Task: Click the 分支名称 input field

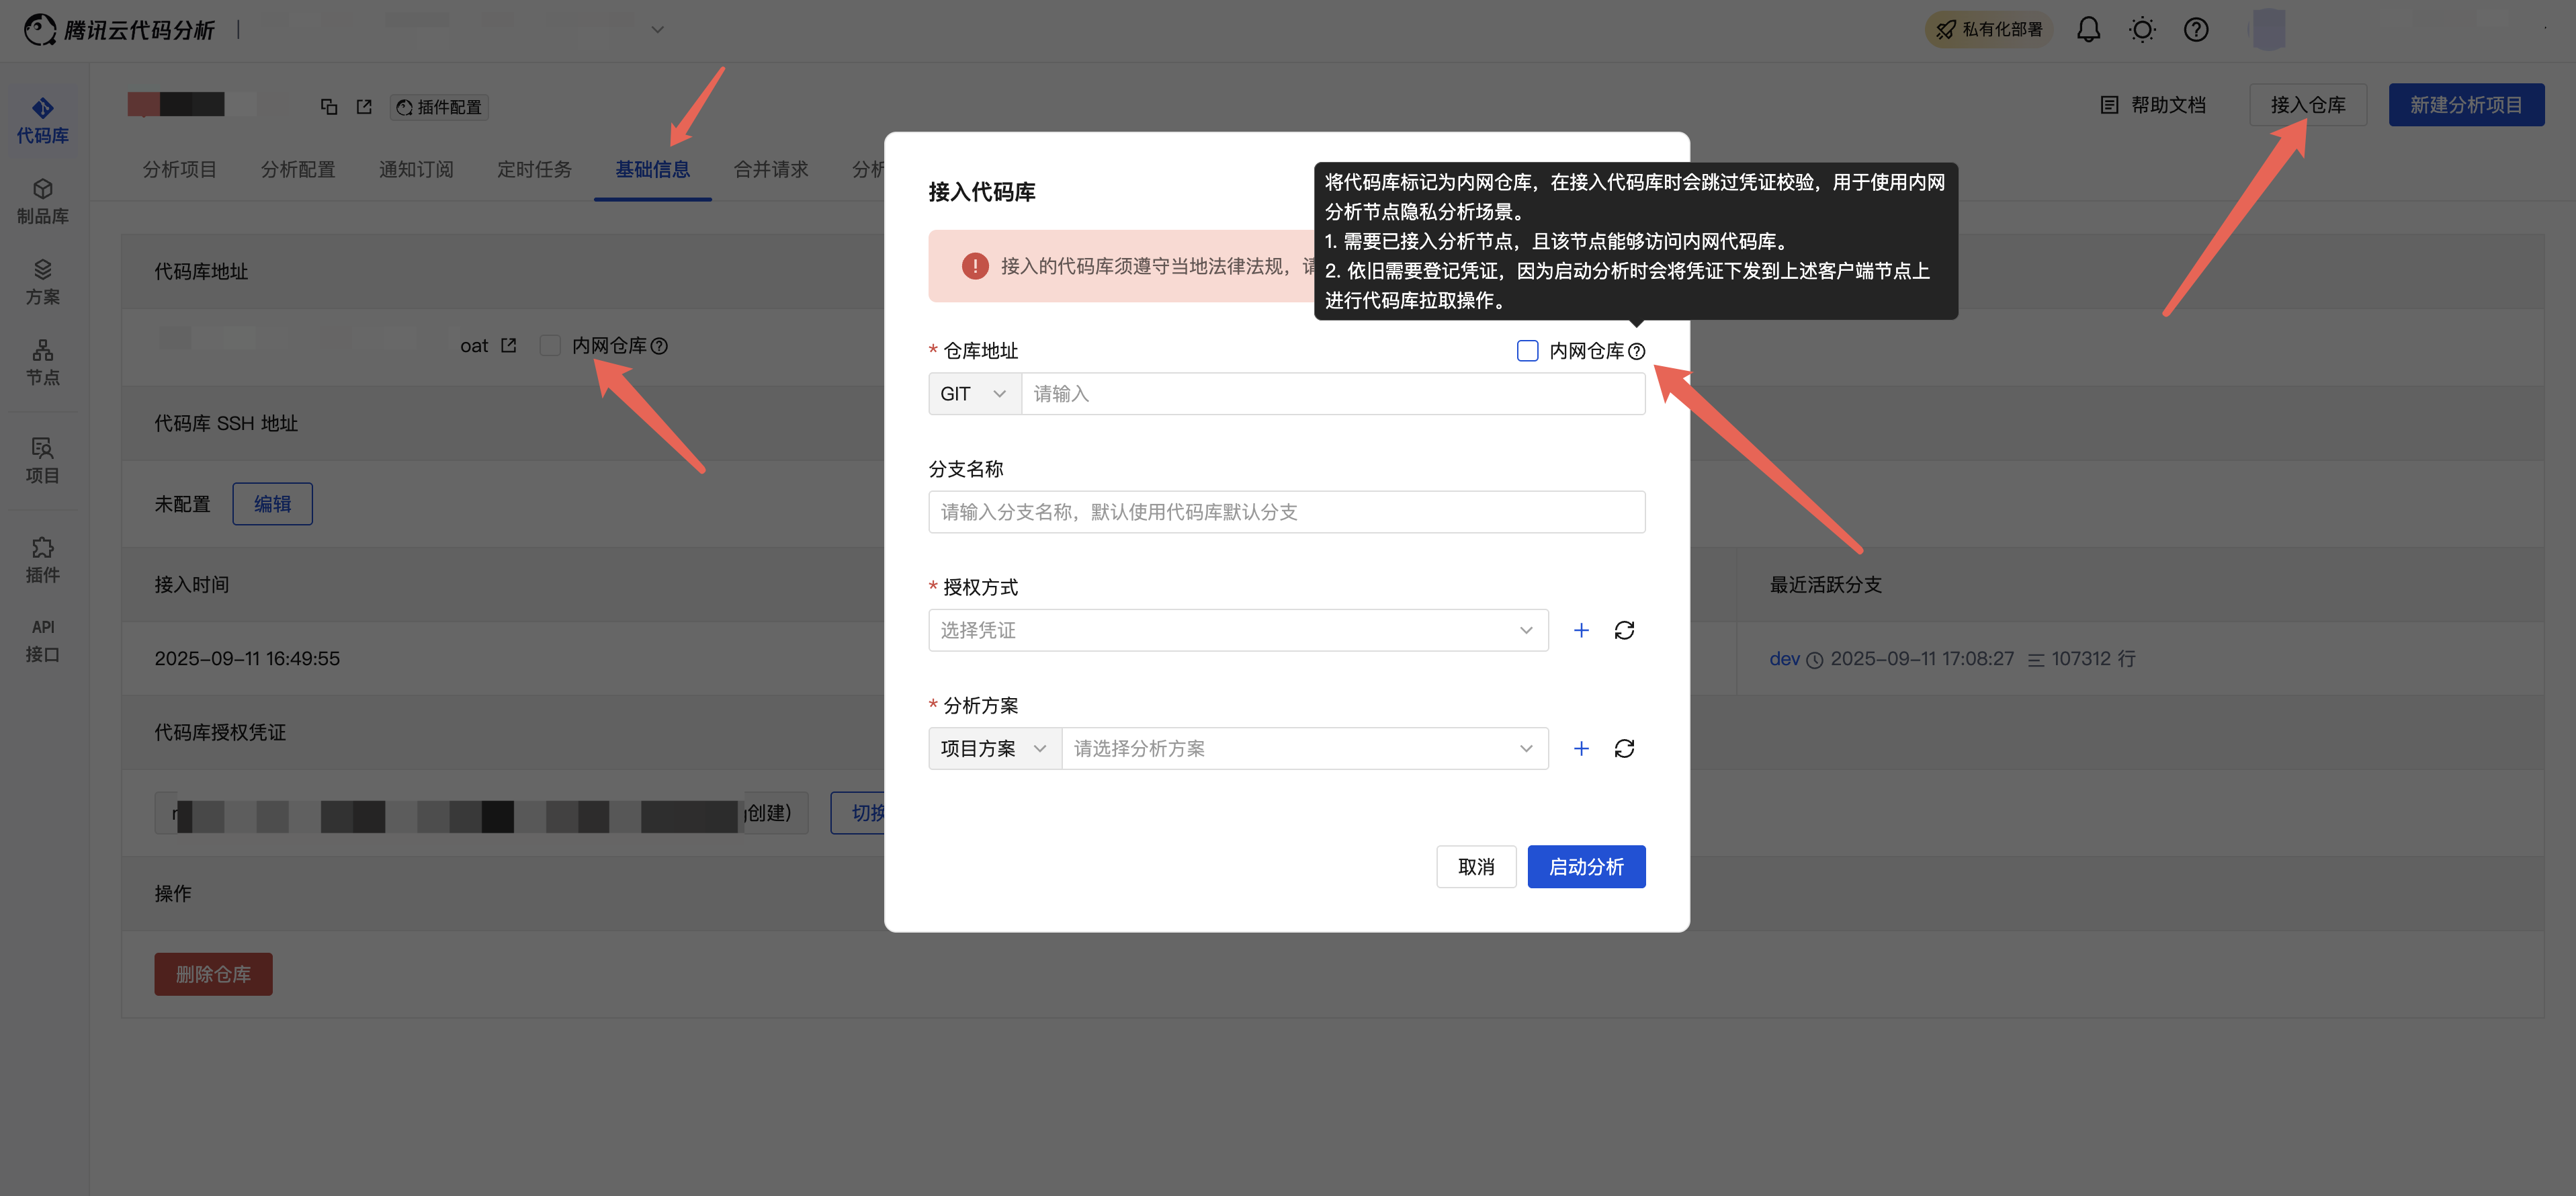Action: pos(1286,512)
